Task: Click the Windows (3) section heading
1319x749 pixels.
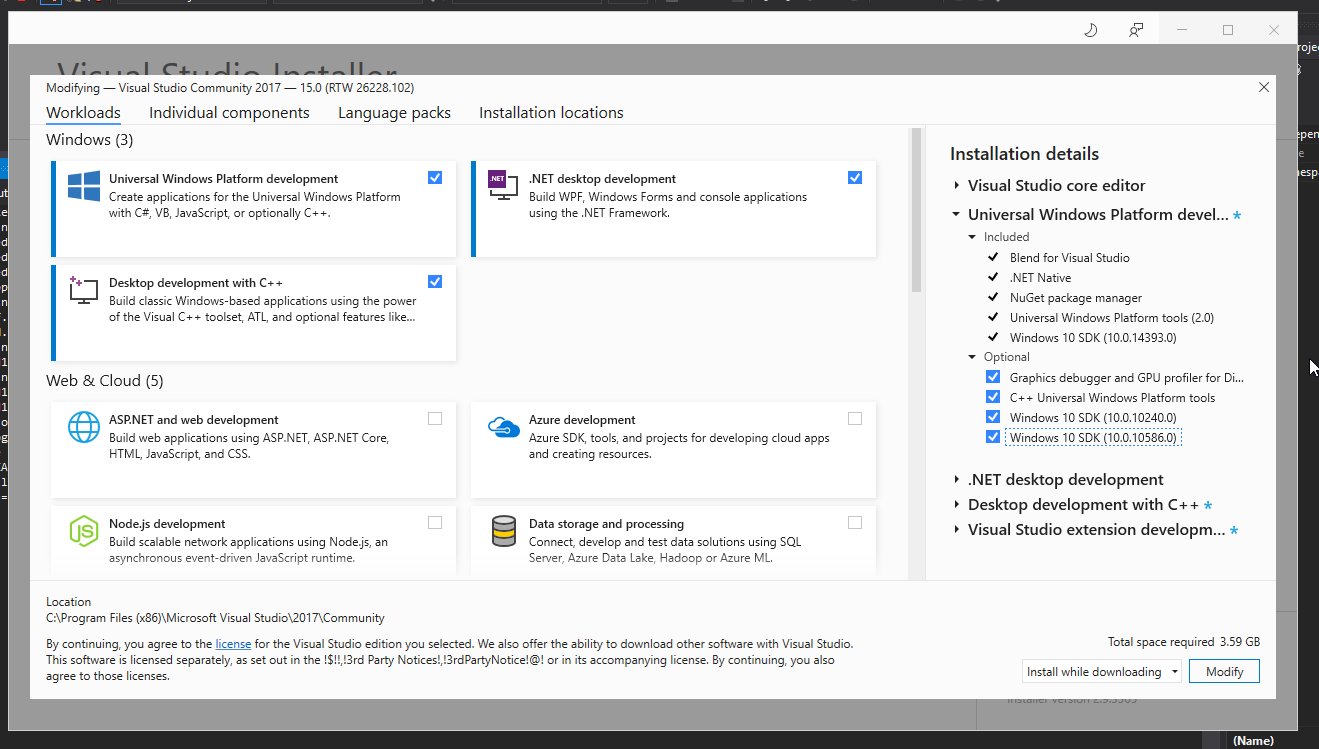Action: tap(90, 140)
